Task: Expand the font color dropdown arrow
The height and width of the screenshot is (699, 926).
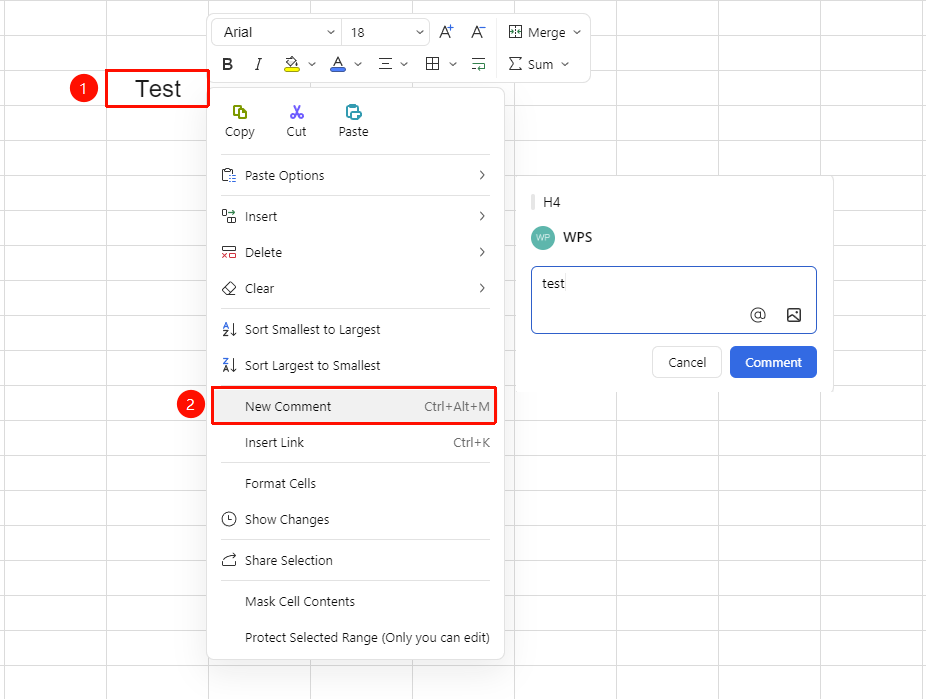Action: pyautogui.click(x=358, y=64)
